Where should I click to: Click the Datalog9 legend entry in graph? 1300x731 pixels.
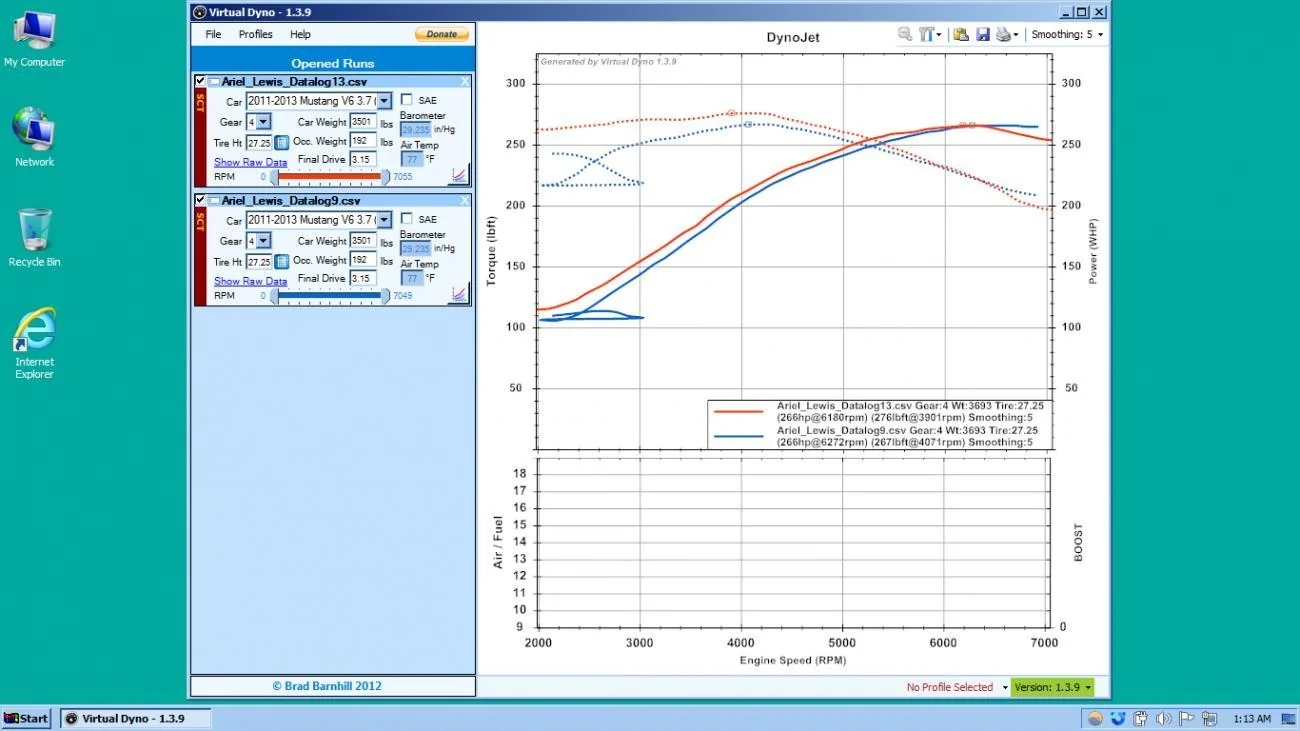point(880,436)
